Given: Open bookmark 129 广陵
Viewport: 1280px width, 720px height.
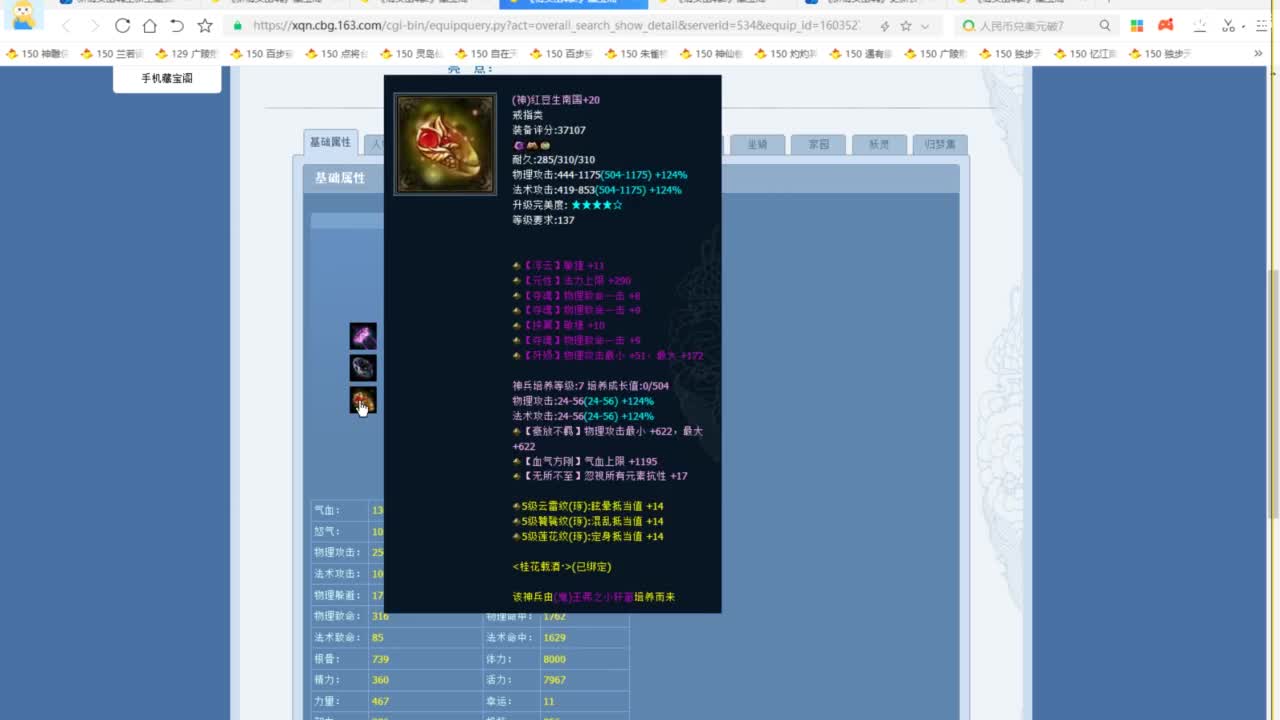Looking at the screenshot, I should [188, 54].
